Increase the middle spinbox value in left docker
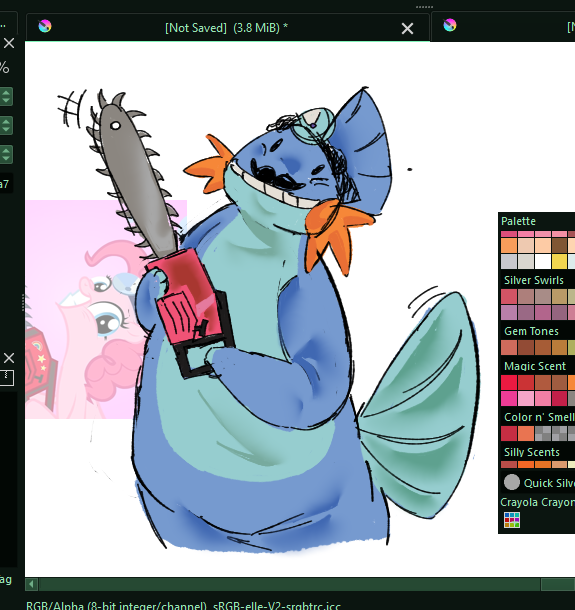The width and height of the screenshot is (575, 610). point(6,122)
